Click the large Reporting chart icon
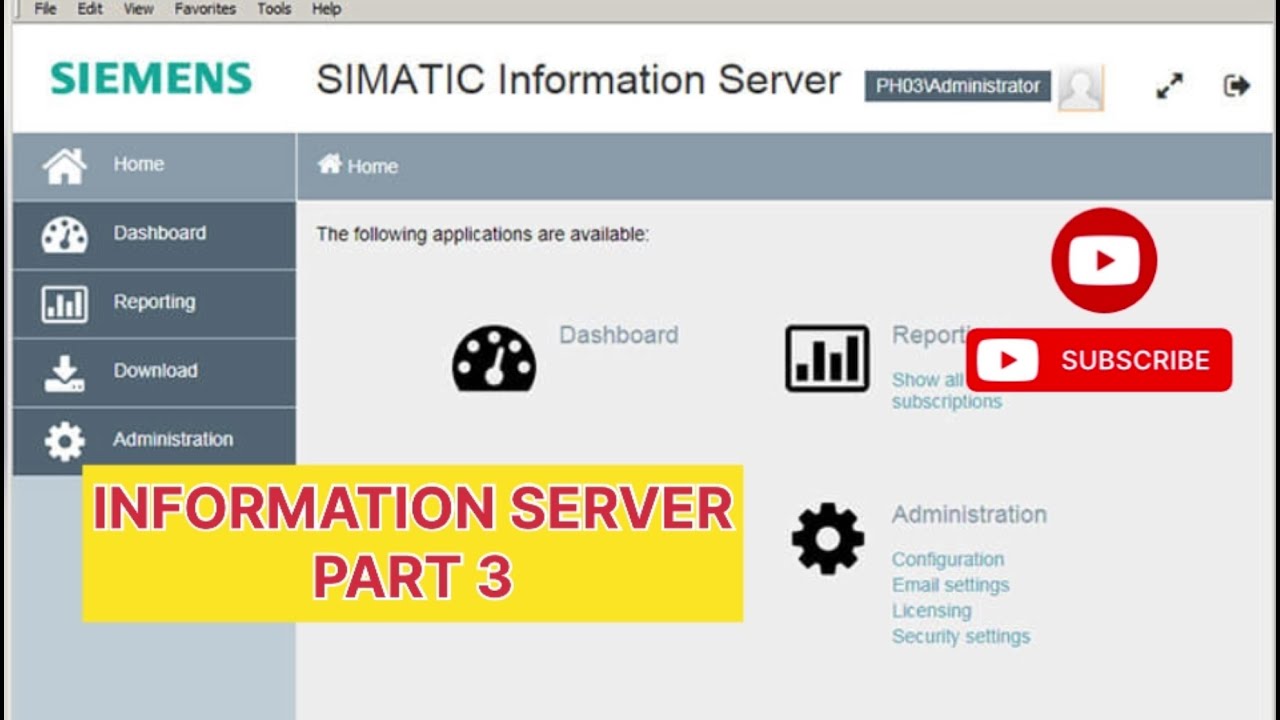Viewport: 1280px width, 720px height. [827, 358]
